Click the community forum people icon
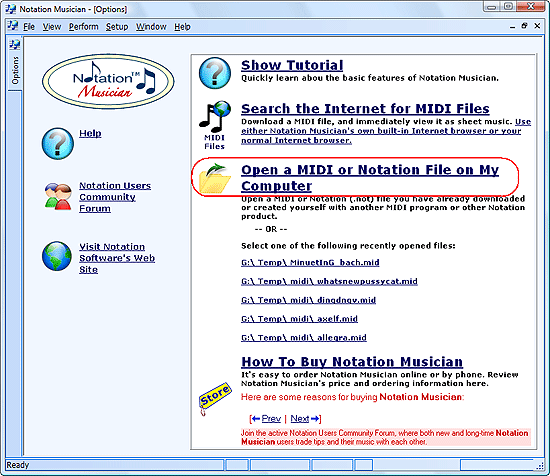 (58, 196)
